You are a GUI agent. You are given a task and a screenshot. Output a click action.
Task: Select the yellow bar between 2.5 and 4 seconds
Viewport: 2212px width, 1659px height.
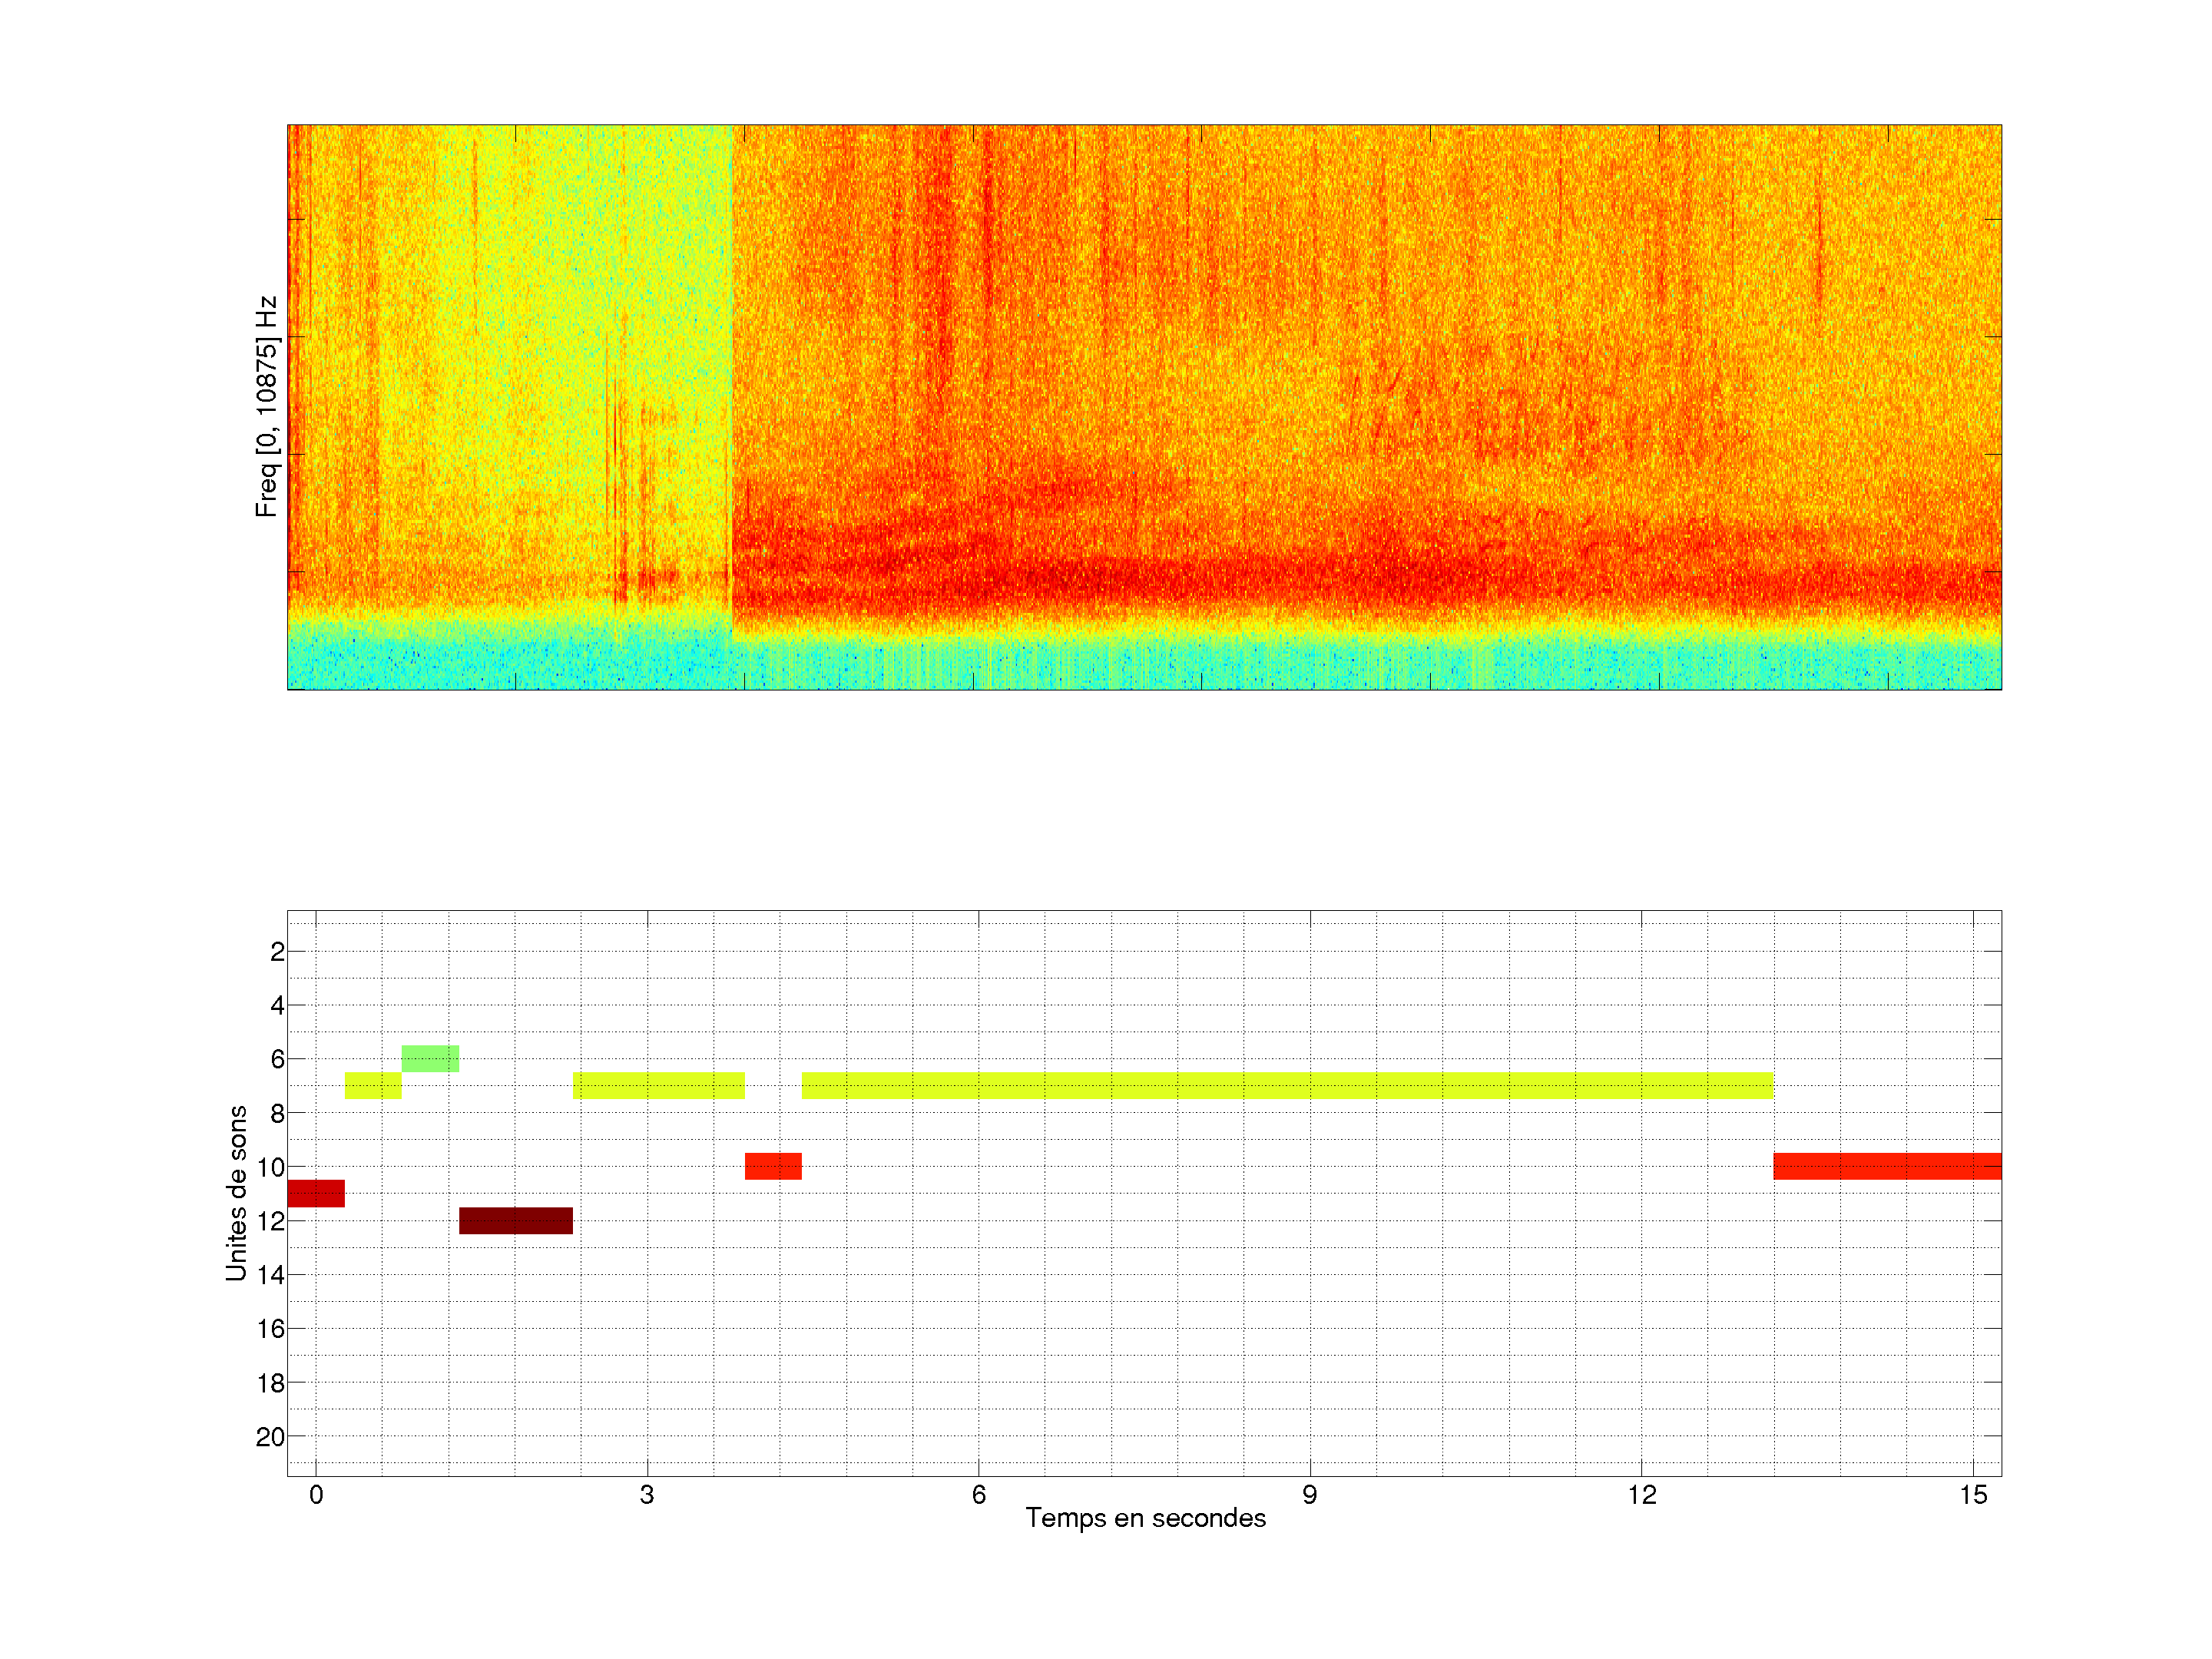click(658, 1085)
